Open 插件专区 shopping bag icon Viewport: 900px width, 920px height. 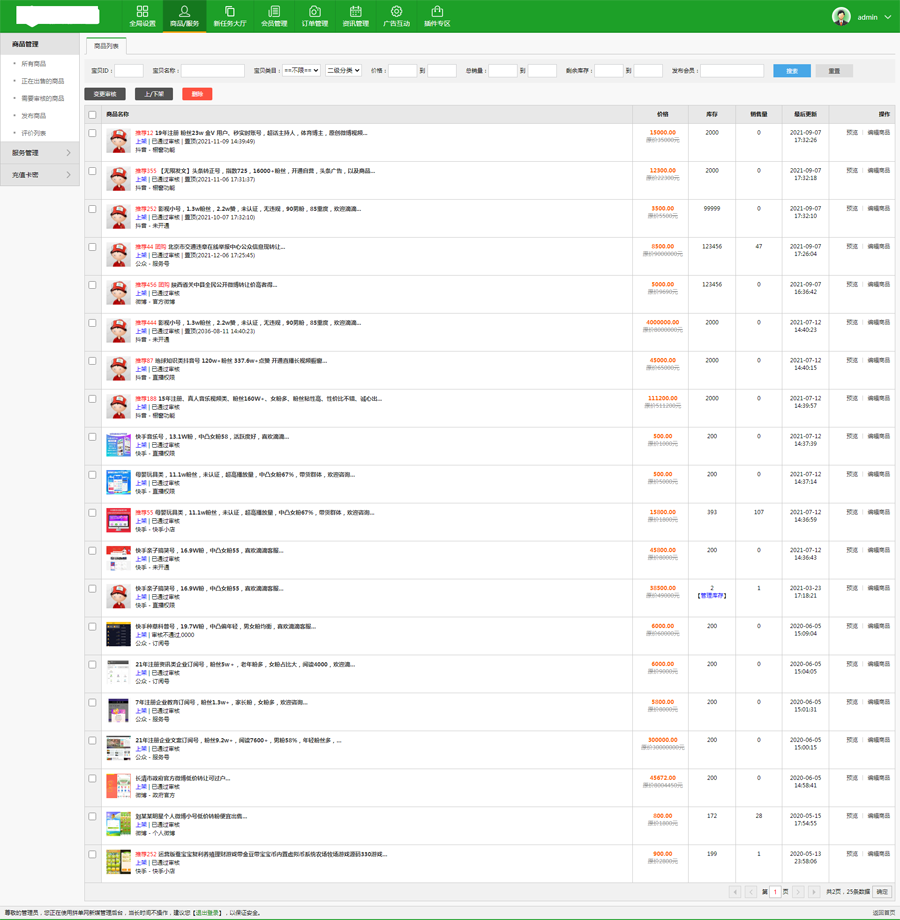pyautogui.click(x=437, y=16)
